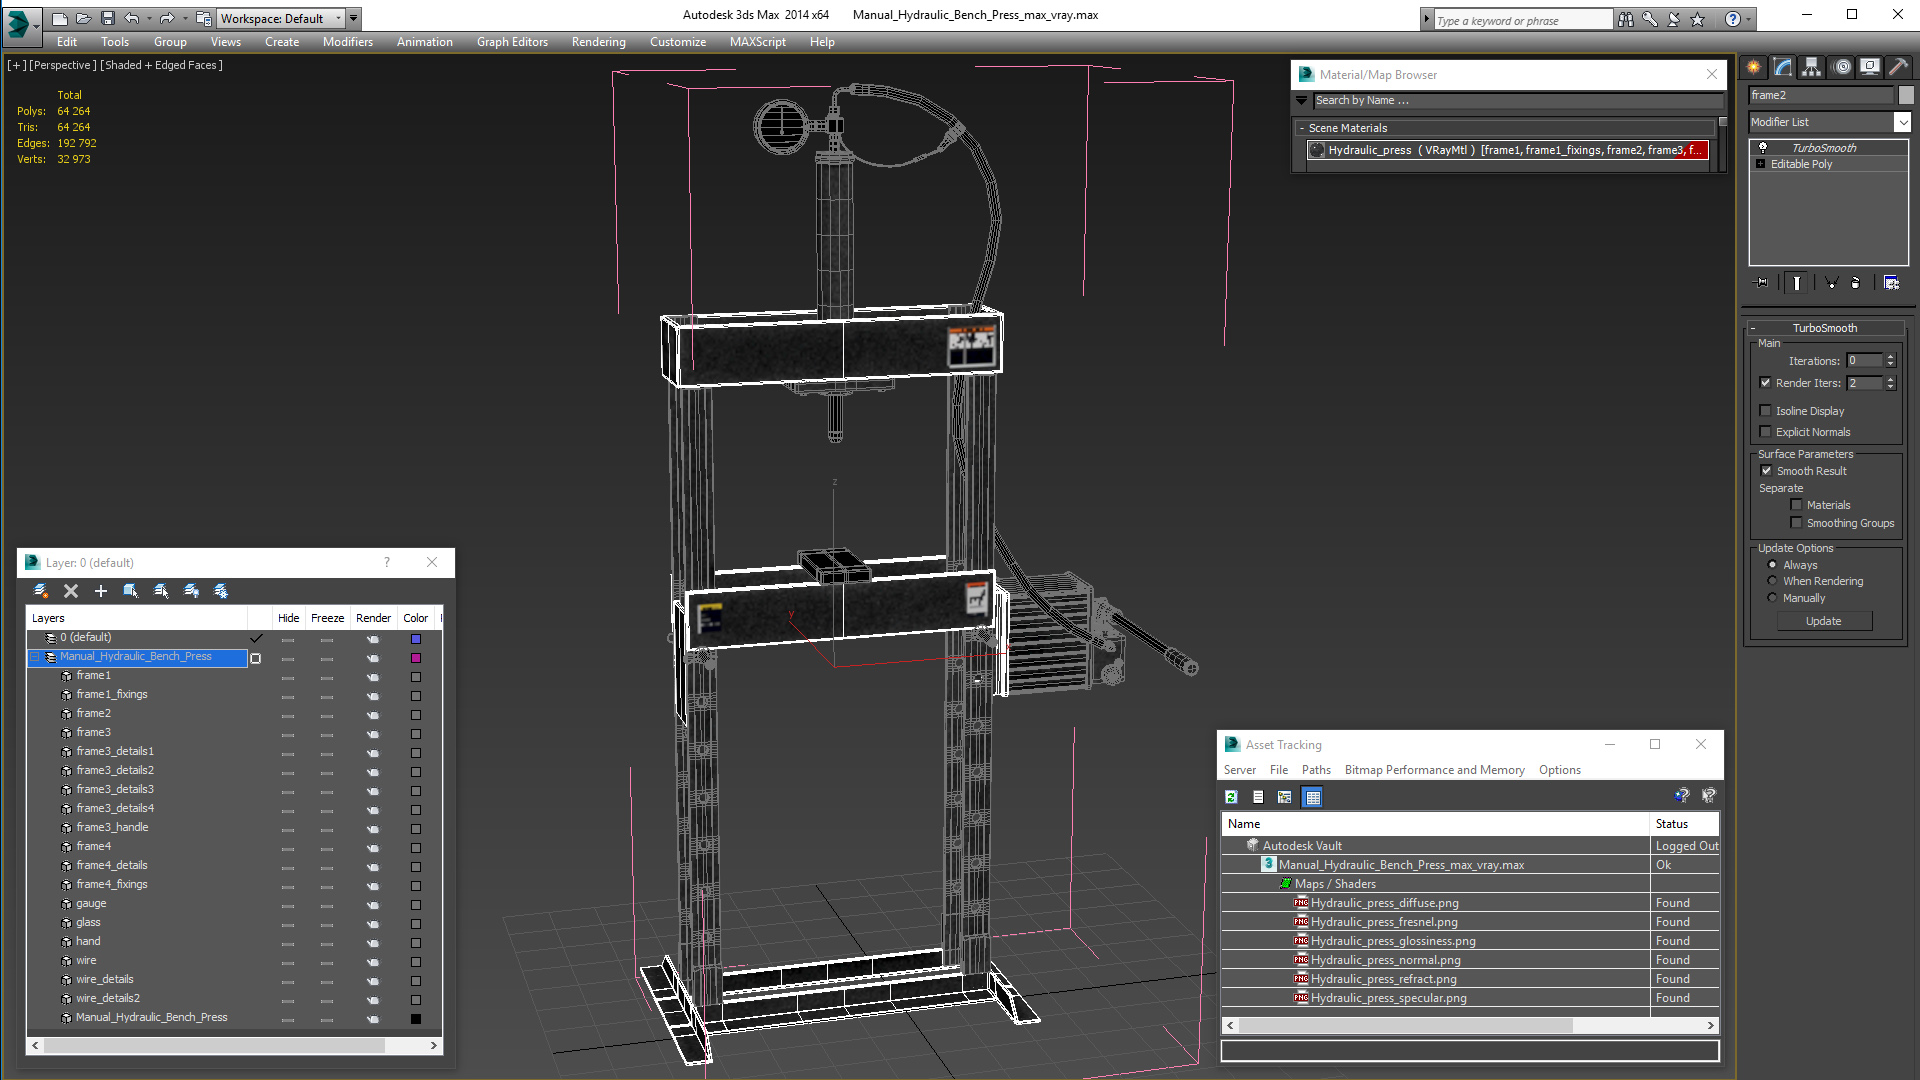
Task: Click the Hydraulic_press_diffuse.png filename
Action: point(1385,902)
